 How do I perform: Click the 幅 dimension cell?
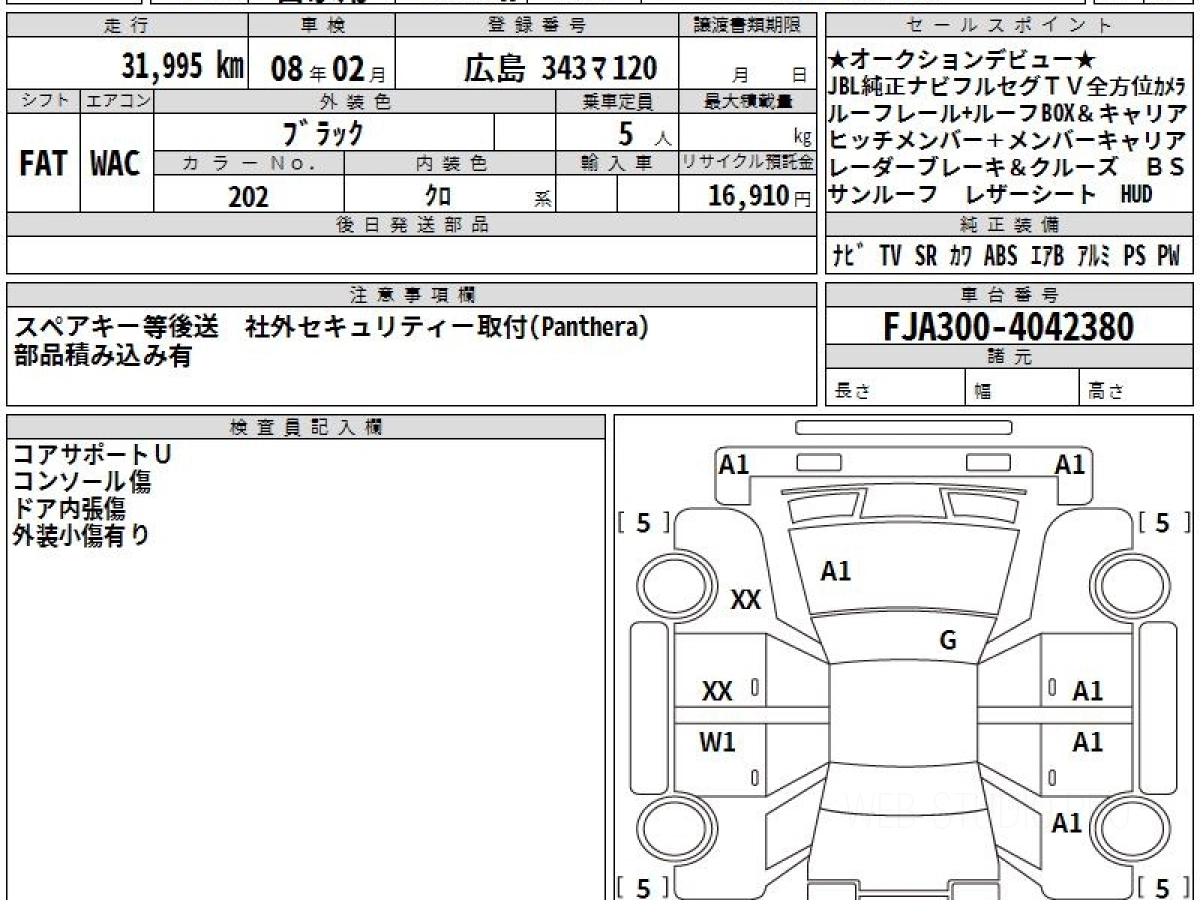tap(1023, 388)
